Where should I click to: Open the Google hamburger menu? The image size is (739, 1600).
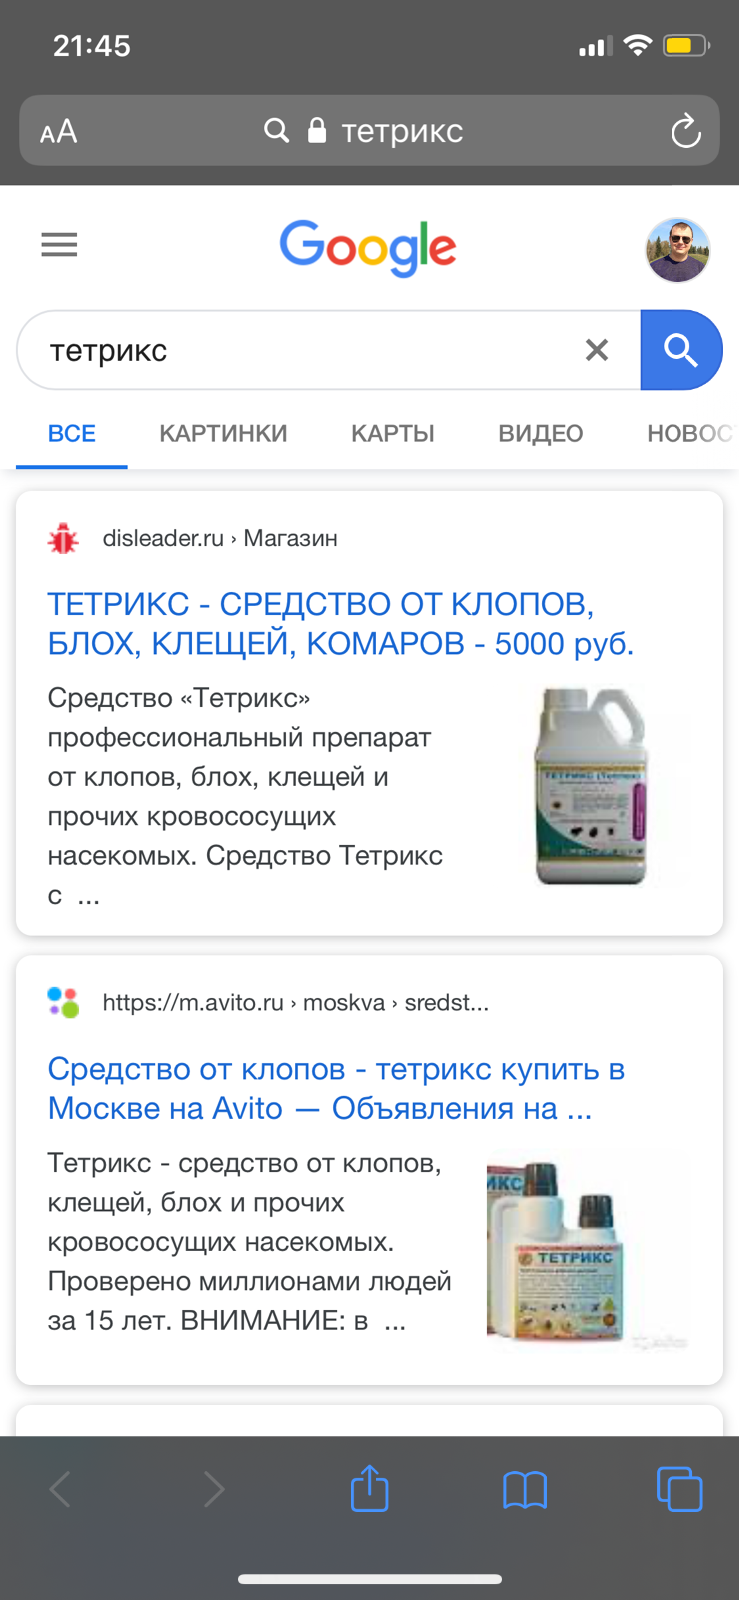coord(59,244)
